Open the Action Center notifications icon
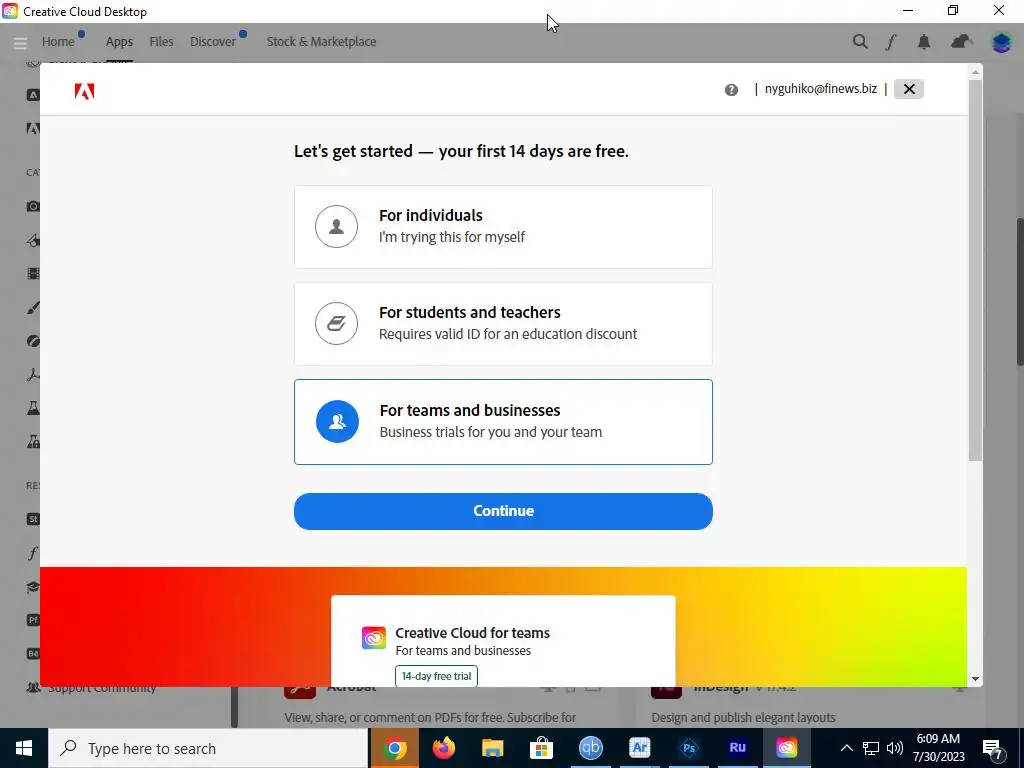 tap(993, 749)
